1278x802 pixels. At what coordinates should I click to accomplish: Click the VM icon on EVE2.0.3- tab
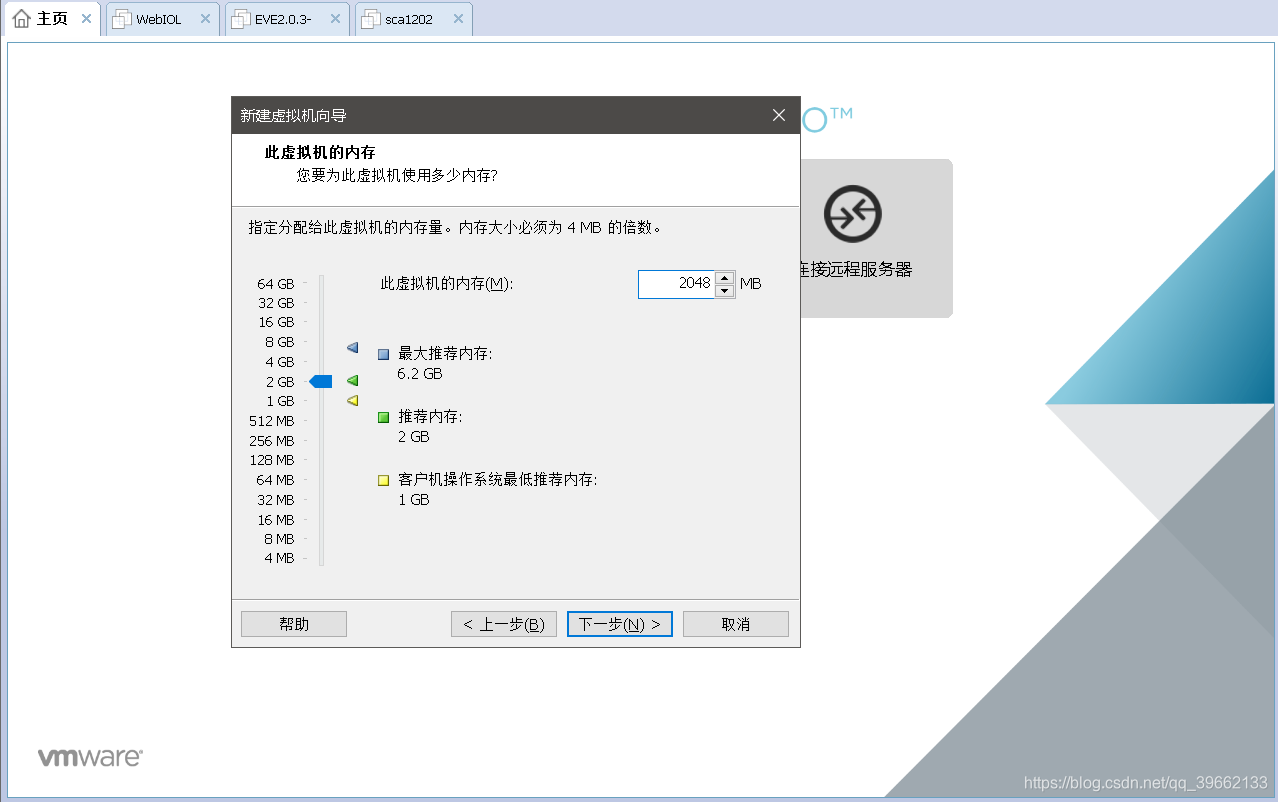[241, 19]
